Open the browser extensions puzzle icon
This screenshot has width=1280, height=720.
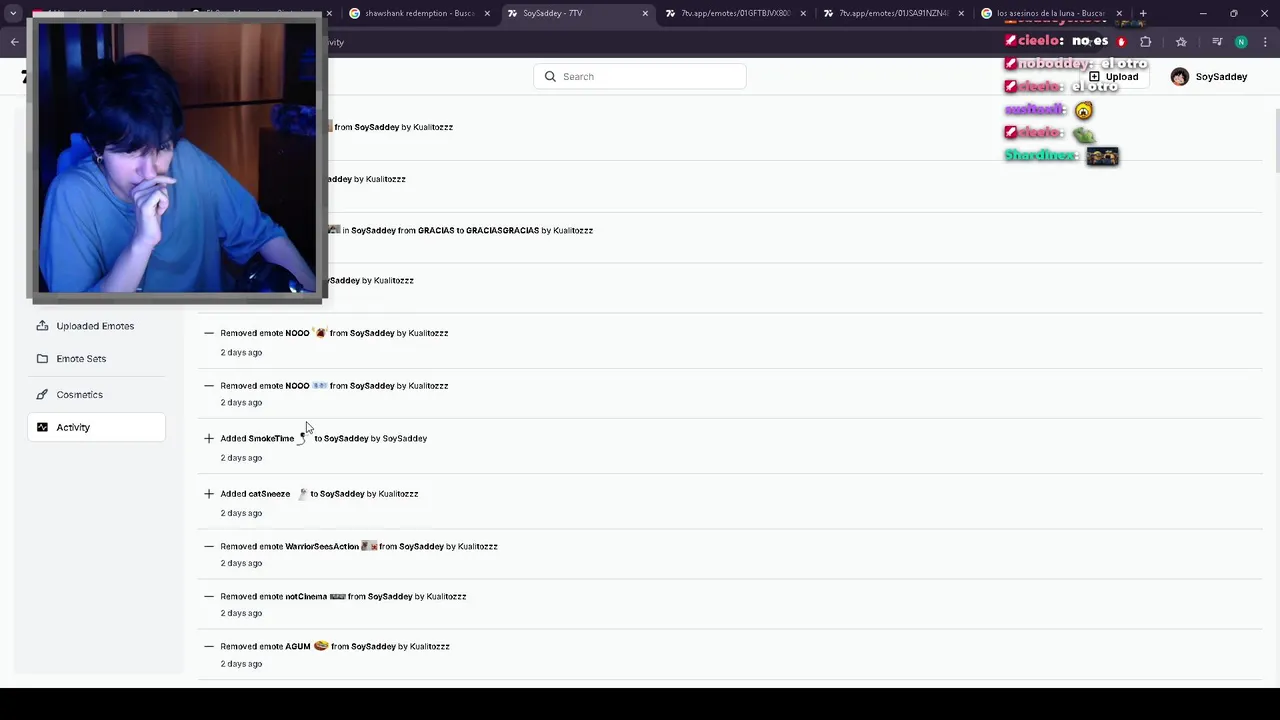point(1146,42)
